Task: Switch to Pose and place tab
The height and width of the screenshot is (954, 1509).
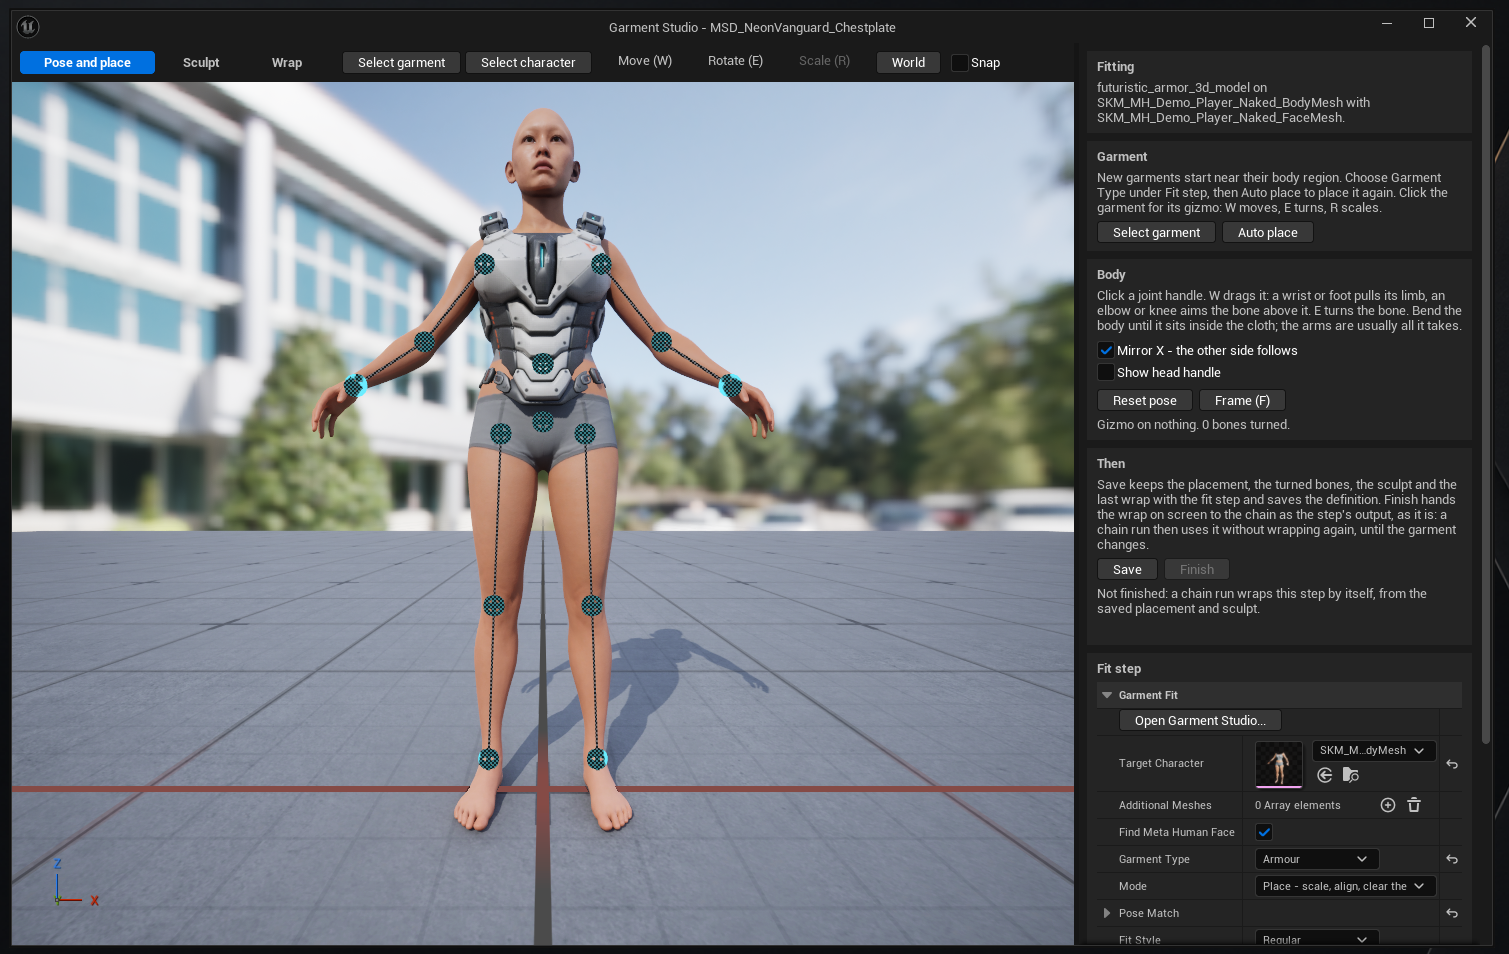Action: pyautogui.click(x=87, y=62)
